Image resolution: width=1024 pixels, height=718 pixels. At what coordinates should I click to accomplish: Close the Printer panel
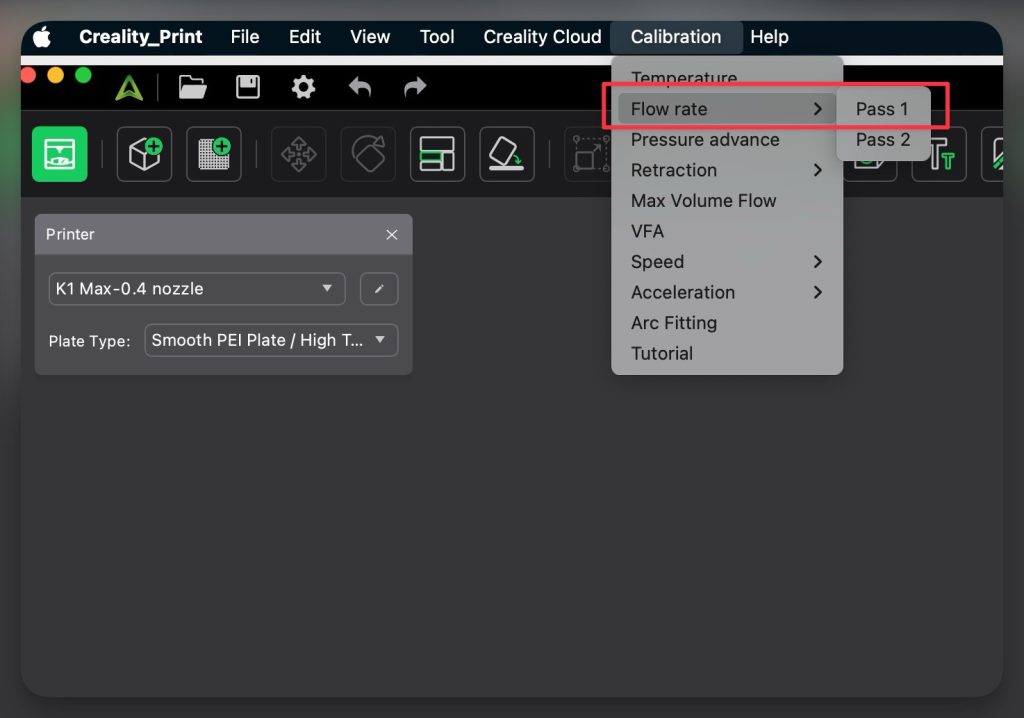coord(392,235)
